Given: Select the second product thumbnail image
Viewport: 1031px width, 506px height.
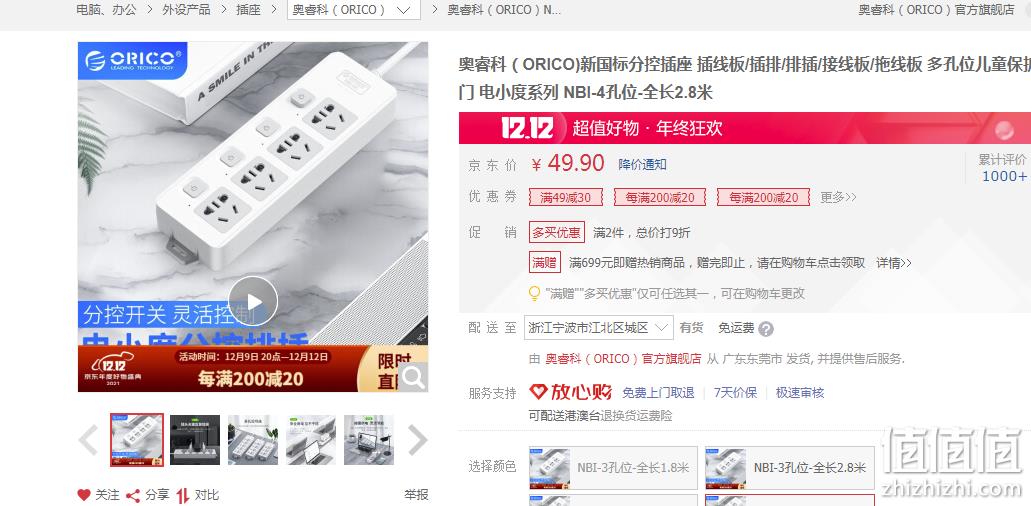Looking at the screenshot, I should [x=195, y=440].
